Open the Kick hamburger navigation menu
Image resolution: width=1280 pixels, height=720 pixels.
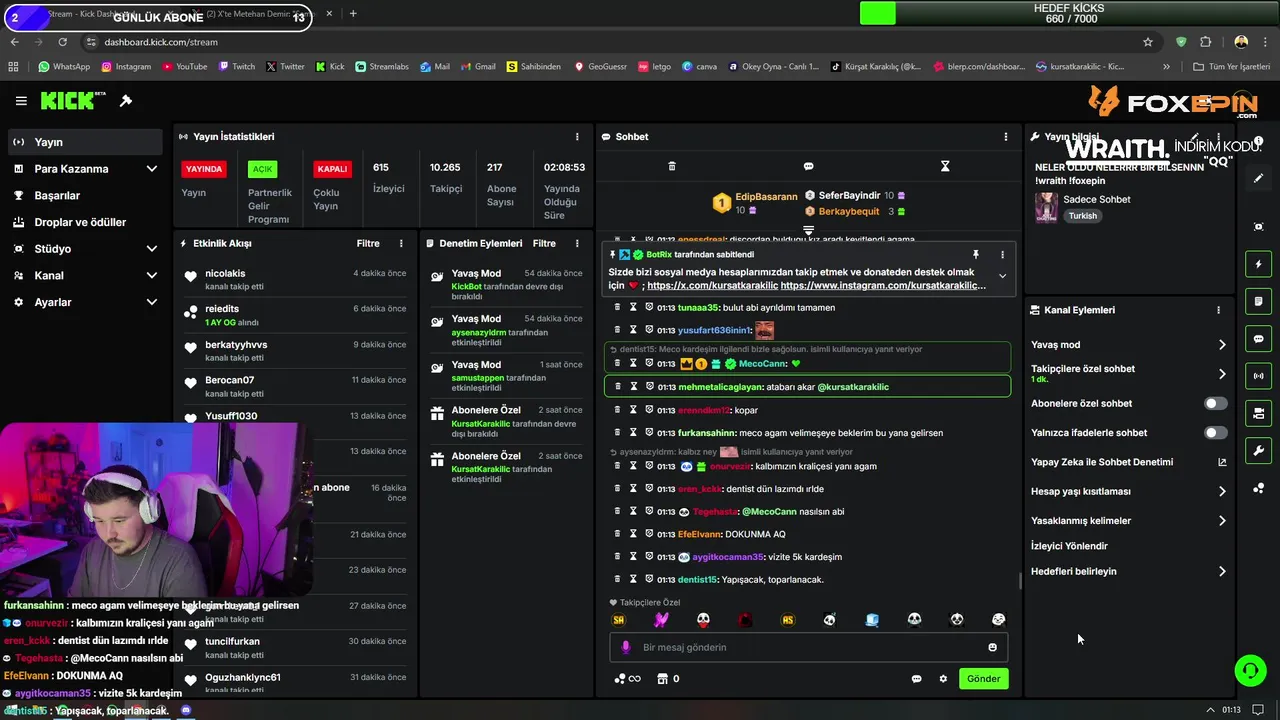tap(21, 101)
